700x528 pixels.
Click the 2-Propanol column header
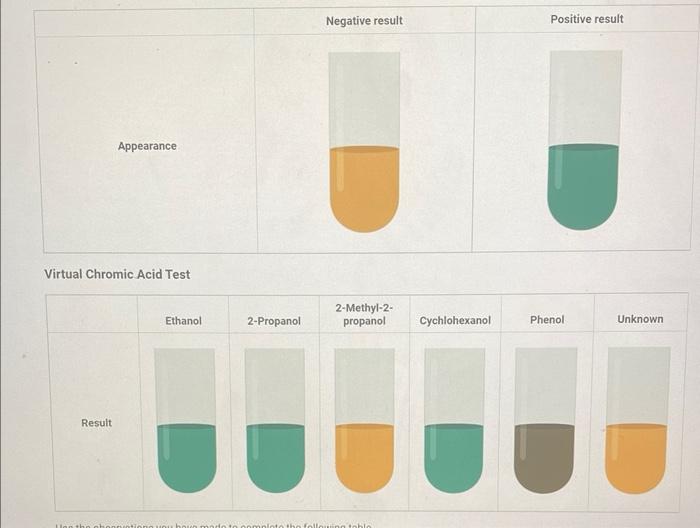pyautogui.click(x=274, y=321)
